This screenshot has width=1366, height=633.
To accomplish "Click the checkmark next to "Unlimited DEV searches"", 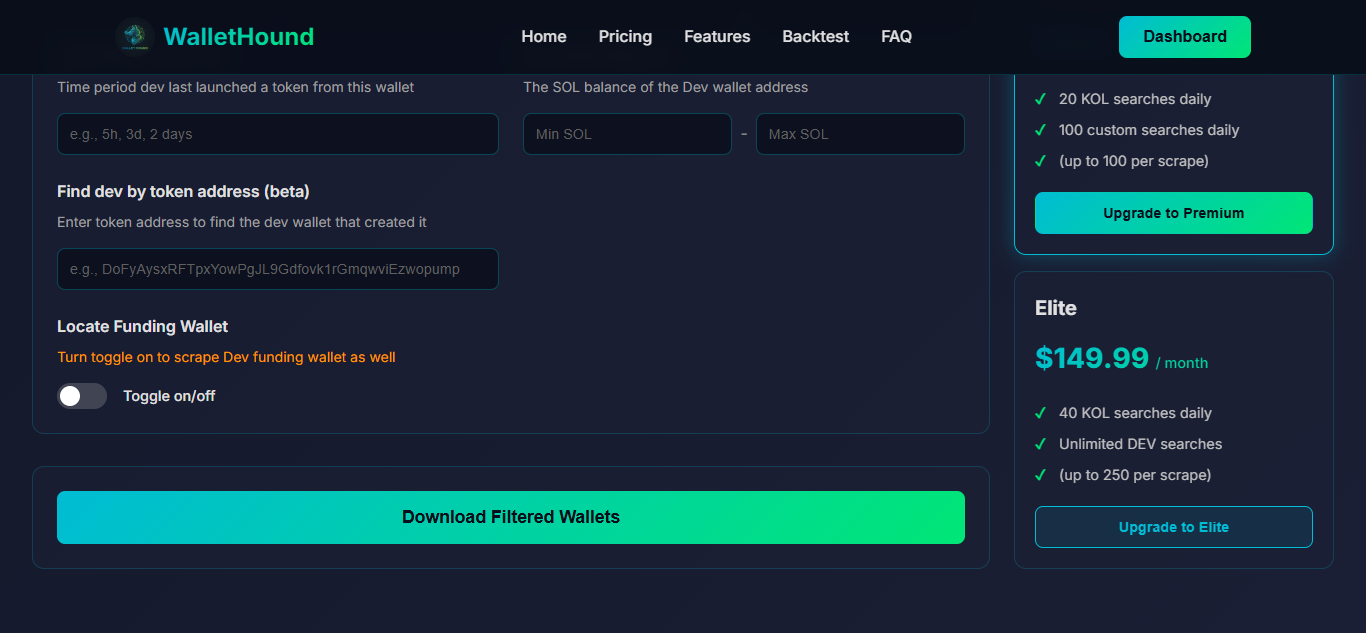I will tap(1040, 444).
